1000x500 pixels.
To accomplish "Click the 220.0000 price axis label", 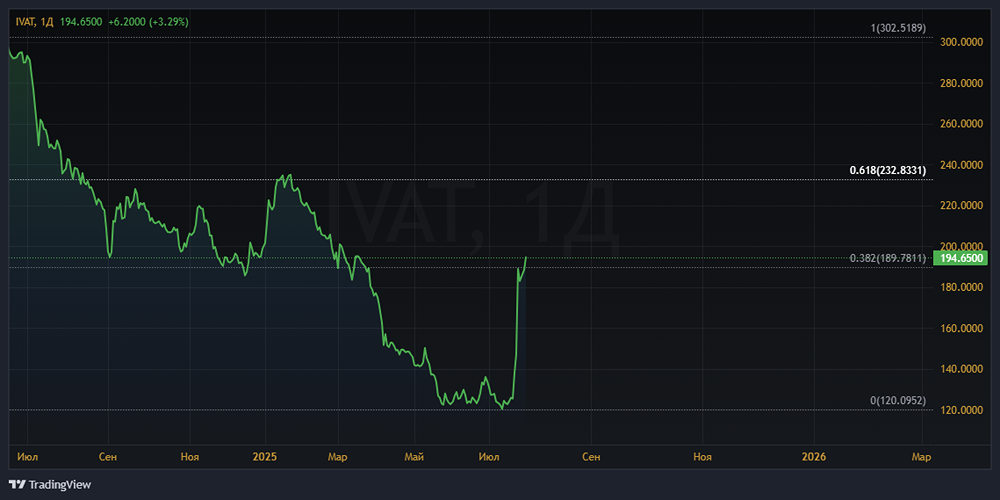I will 960,205.
